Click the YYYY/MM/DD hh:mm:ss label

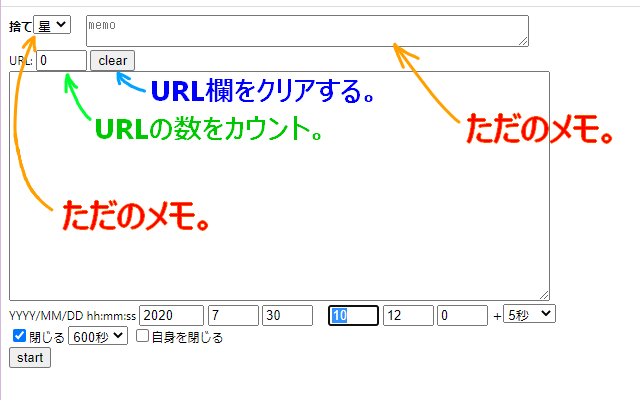73,316
